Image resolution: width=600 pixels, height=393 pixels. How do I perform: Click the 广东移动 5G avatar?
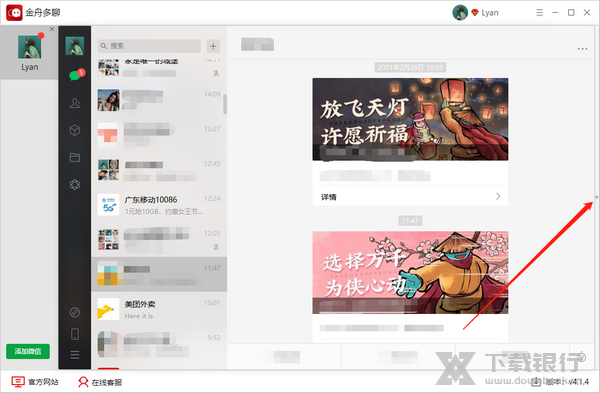coord(108,205)
